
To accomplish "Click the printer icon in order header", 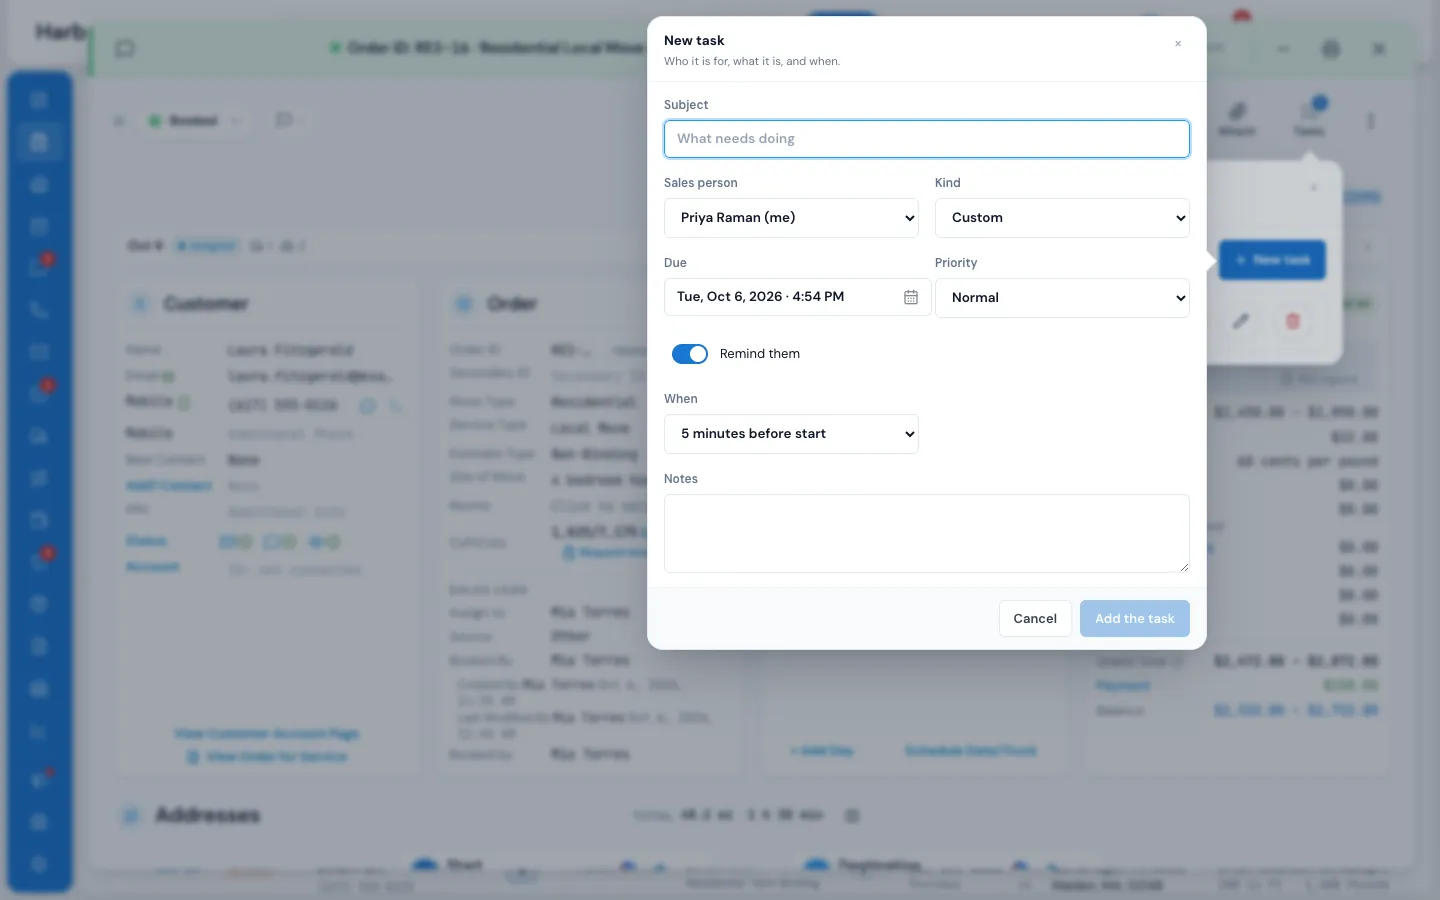I will 1331,48.
